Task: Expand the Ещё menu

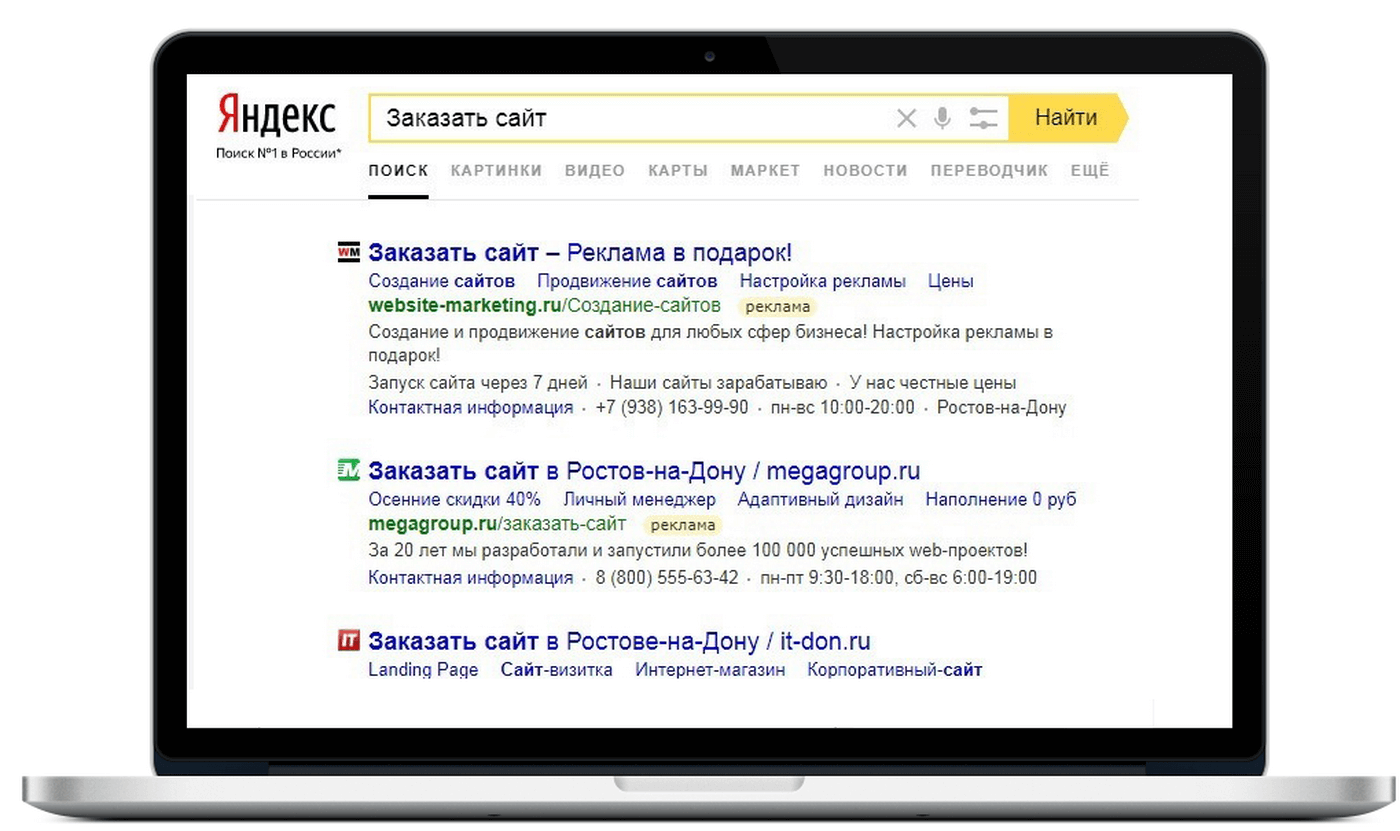Action: click(1090, 171)
